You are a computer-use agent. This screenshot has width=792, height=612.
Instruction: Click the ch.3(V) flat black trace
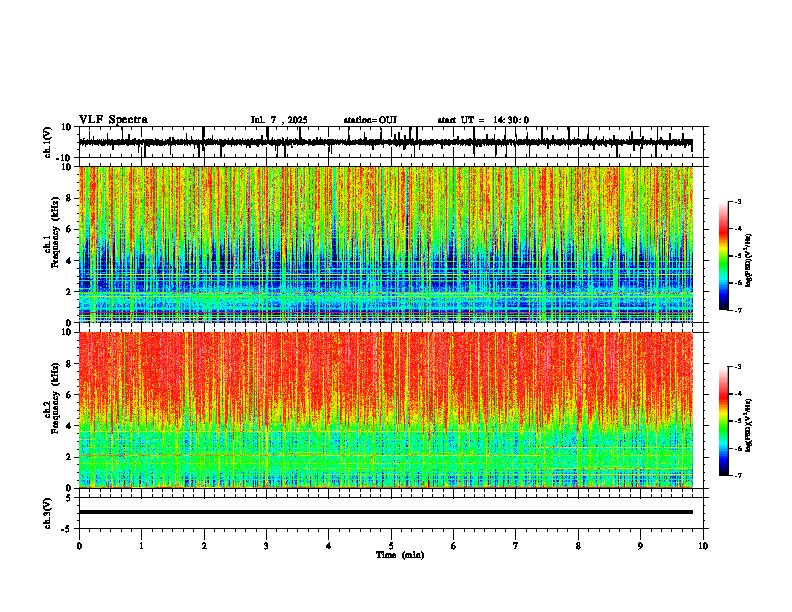386,512
